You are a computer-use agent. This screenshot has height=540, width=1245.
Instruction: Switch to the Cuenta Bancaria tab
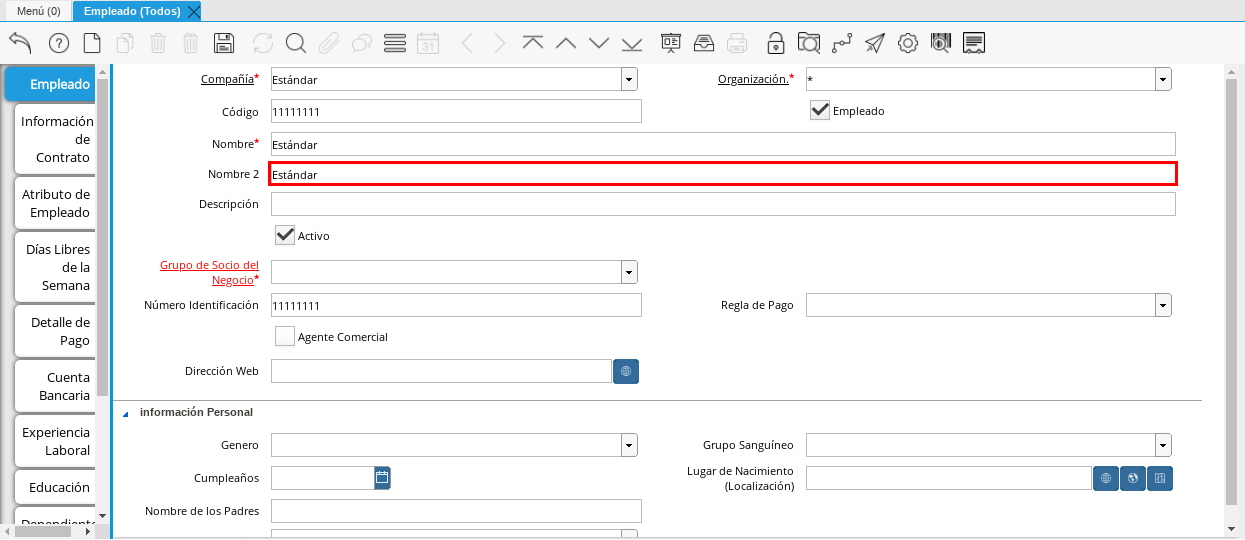(x=56, y=386)
